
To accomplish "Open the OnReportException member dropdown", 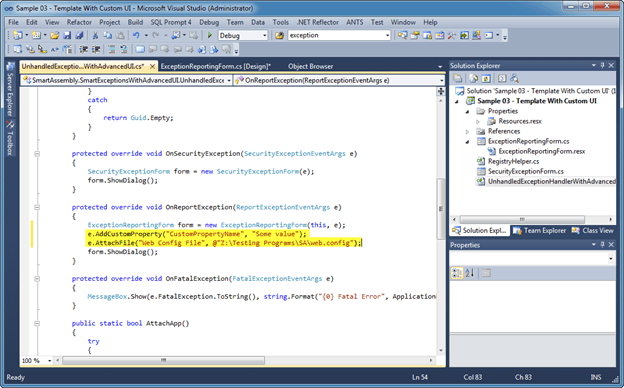I will pyautogui.click(x=441, y=80).
